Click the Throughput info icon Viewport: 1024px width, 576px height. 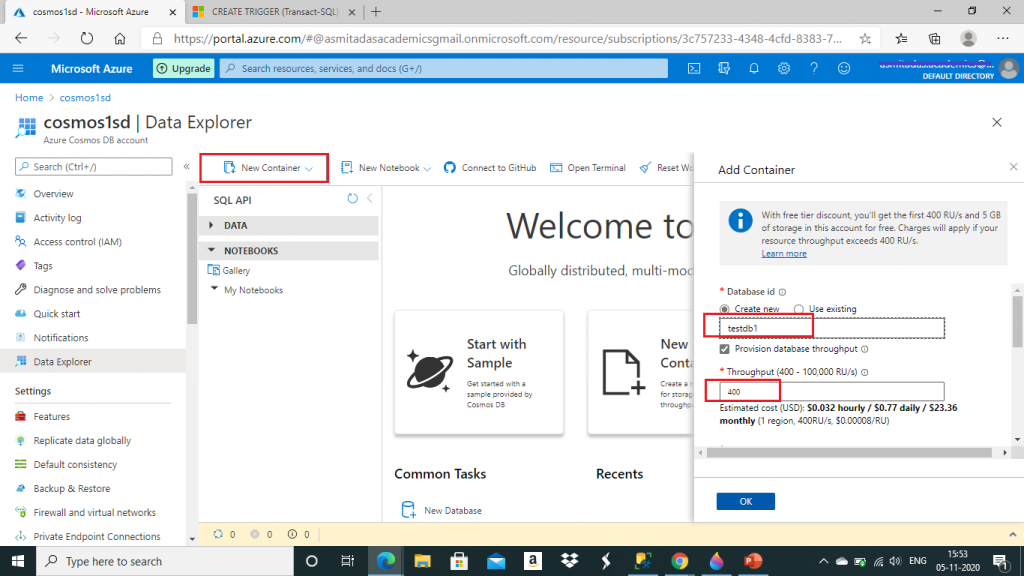(864, 372)
